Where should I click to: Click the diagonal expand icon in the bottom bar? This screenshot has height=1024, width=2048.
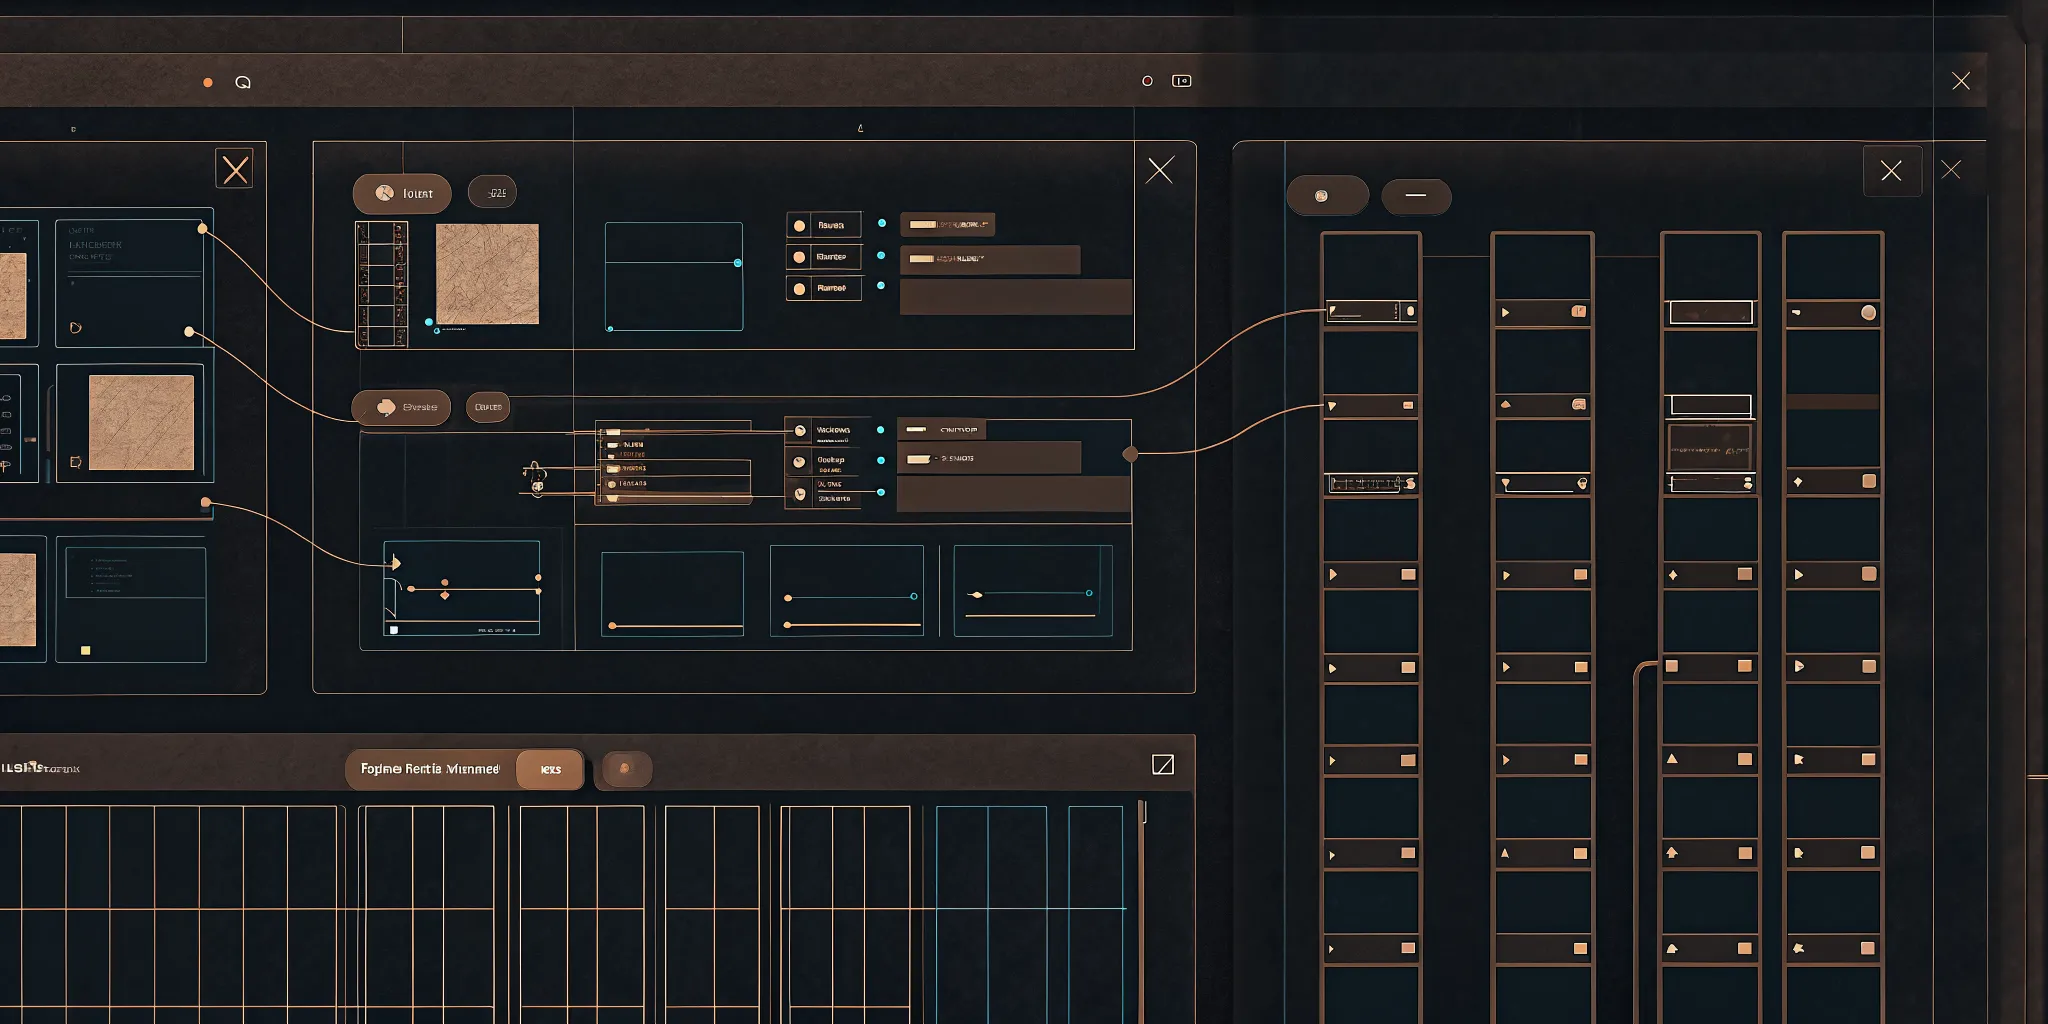click(x=1163, y=765)
